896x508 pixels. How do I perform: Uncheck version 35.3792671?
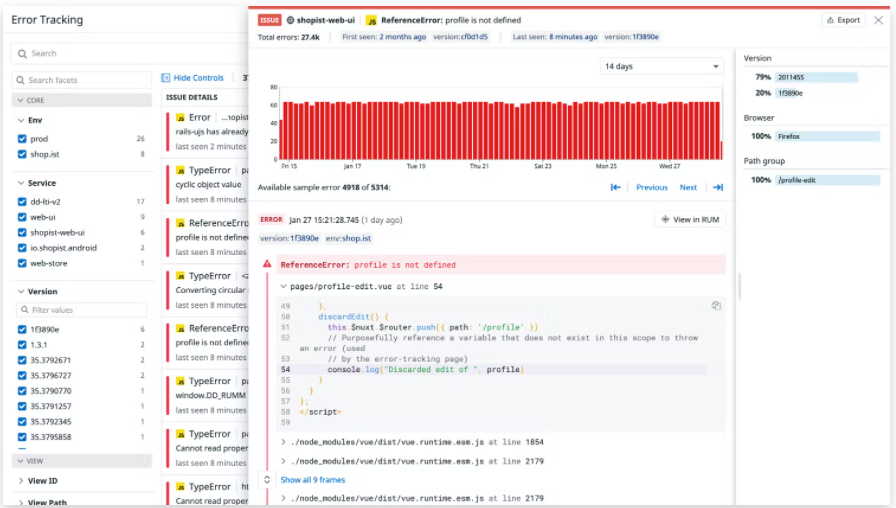point(22,361)
